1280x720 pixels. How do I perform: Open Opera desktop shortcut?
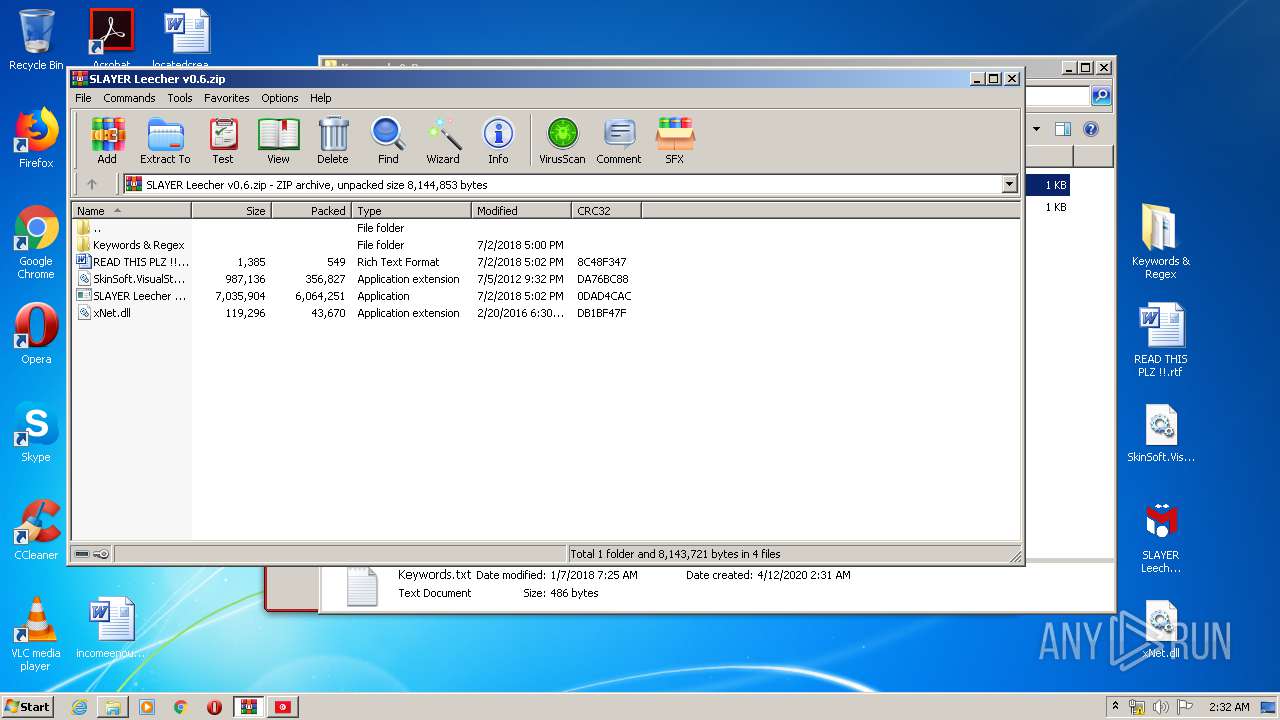pos(36,335)
